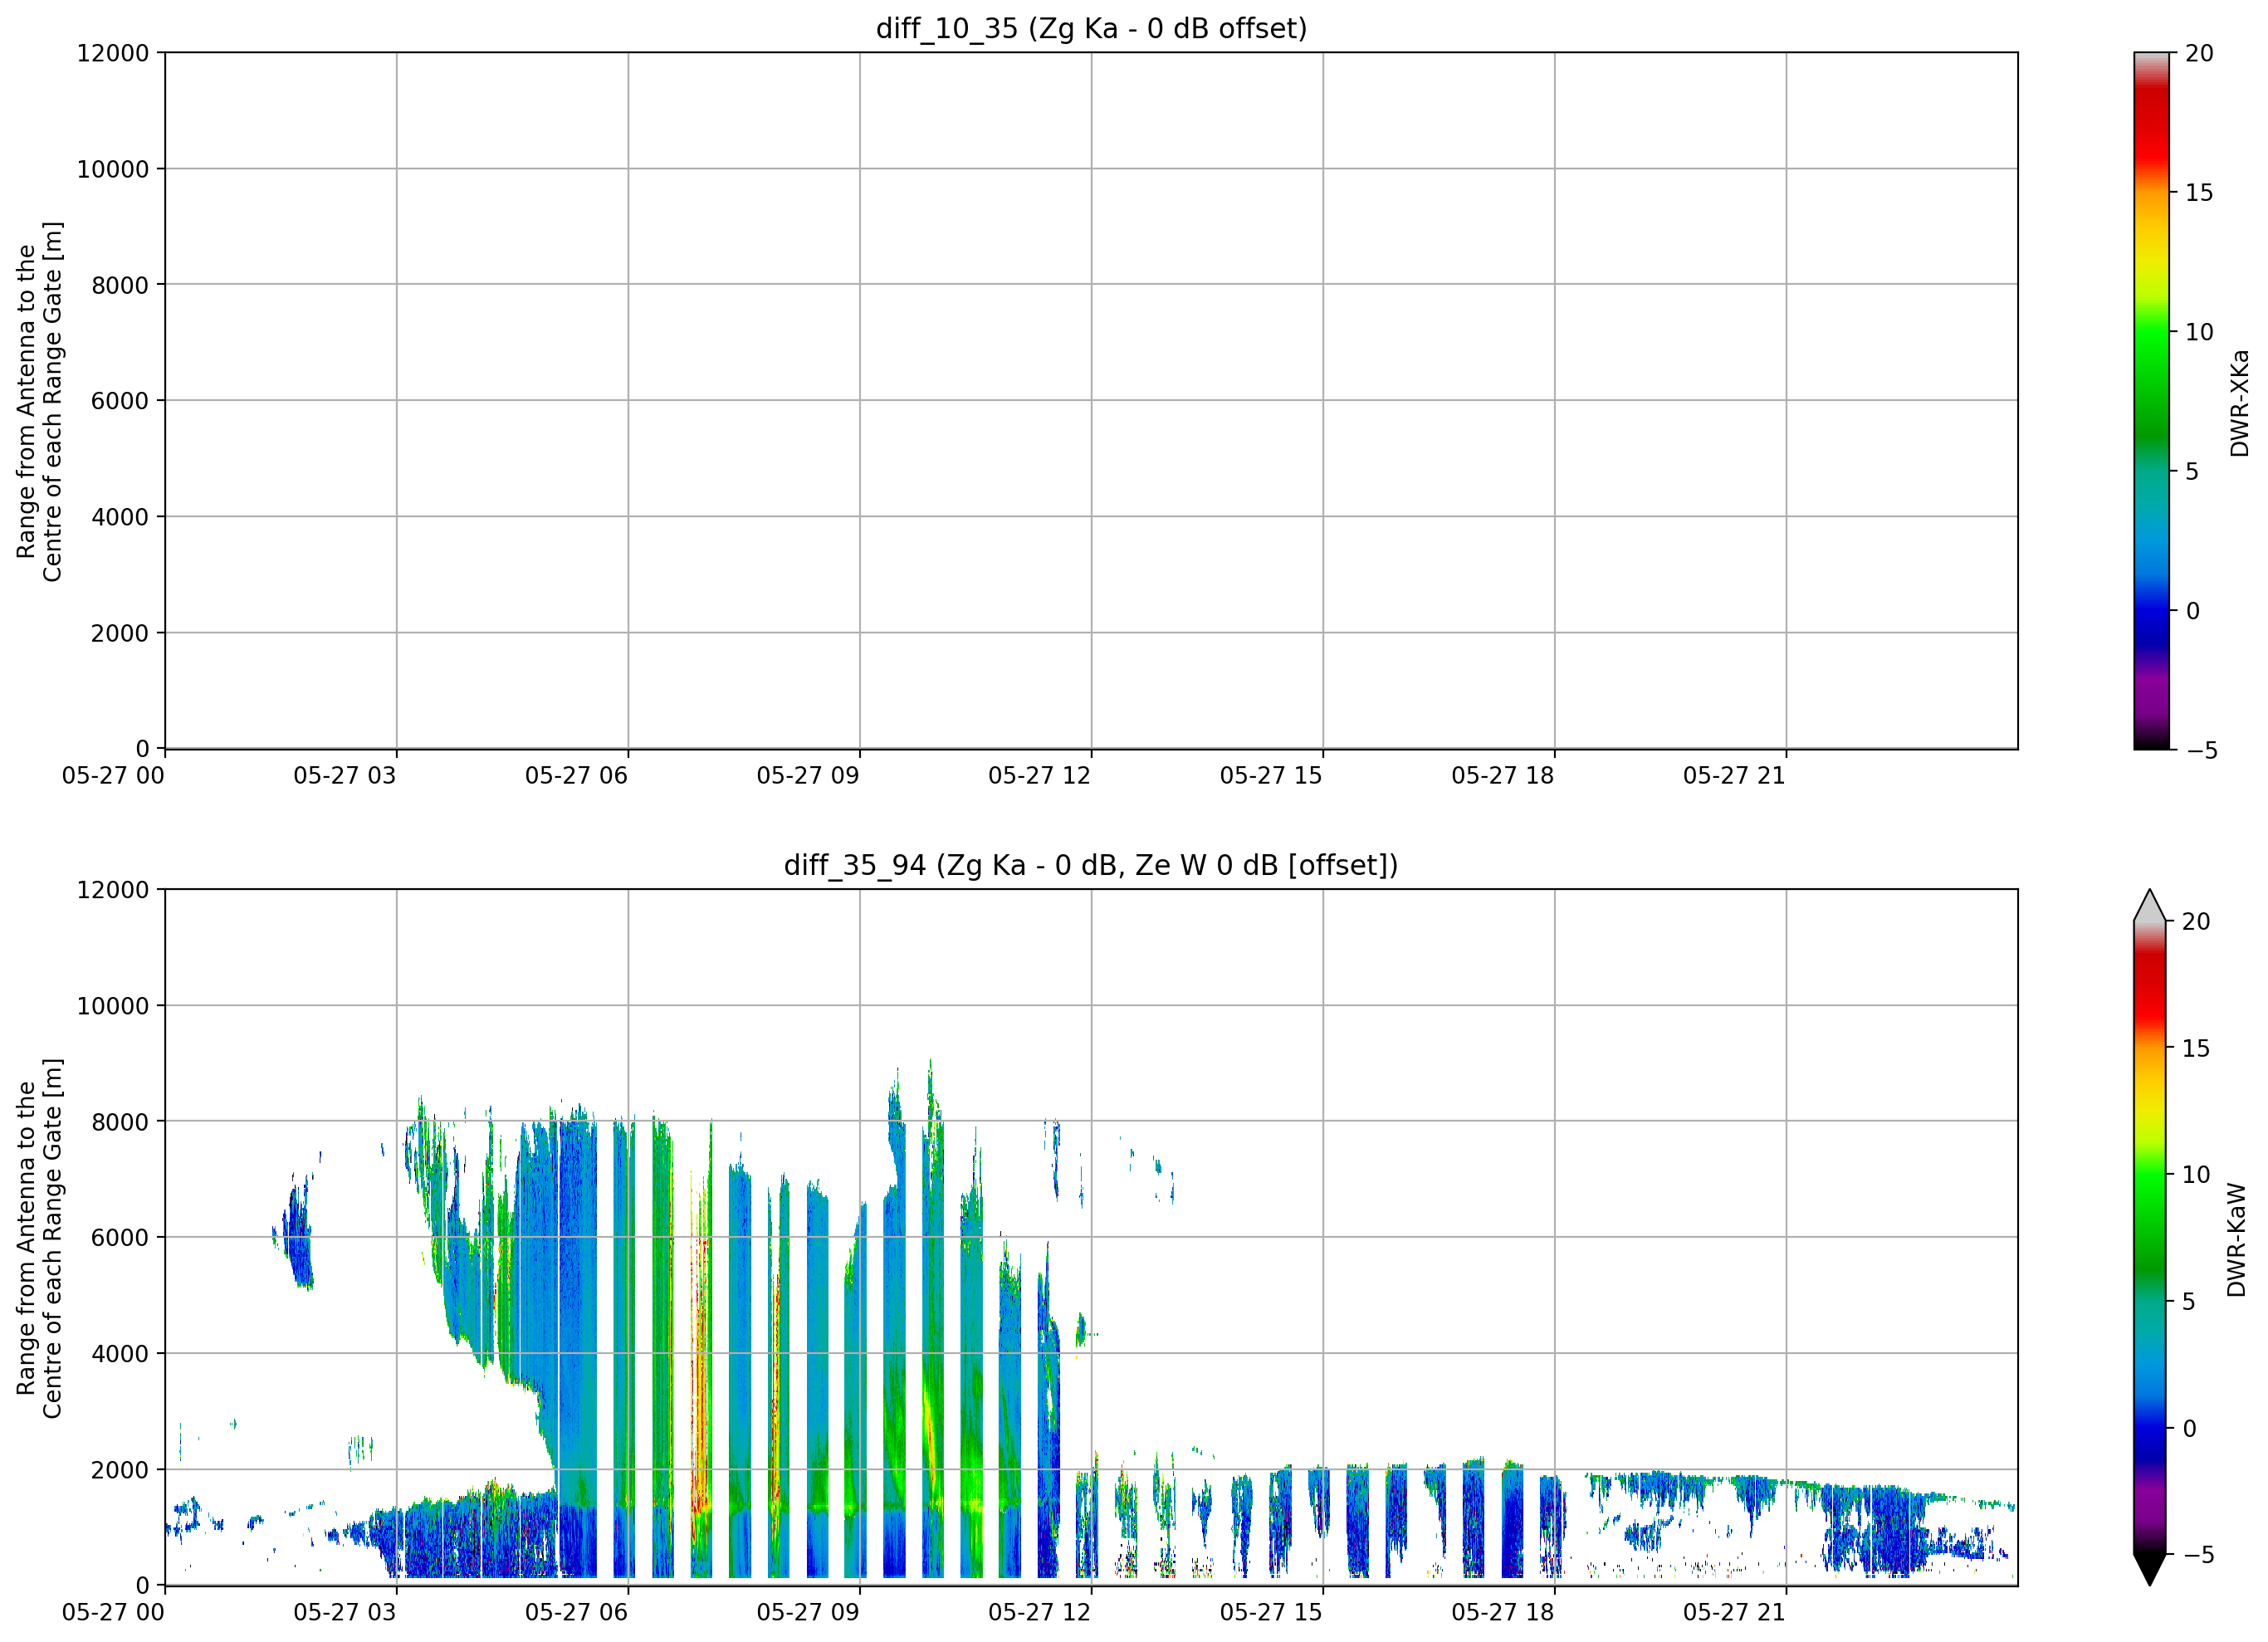This screenshot has height=1642, width=2268.
Task: Click y-tick "10000" on the diff_35_94 plot
Action: pyautogui.click(x=113, y=1006)
